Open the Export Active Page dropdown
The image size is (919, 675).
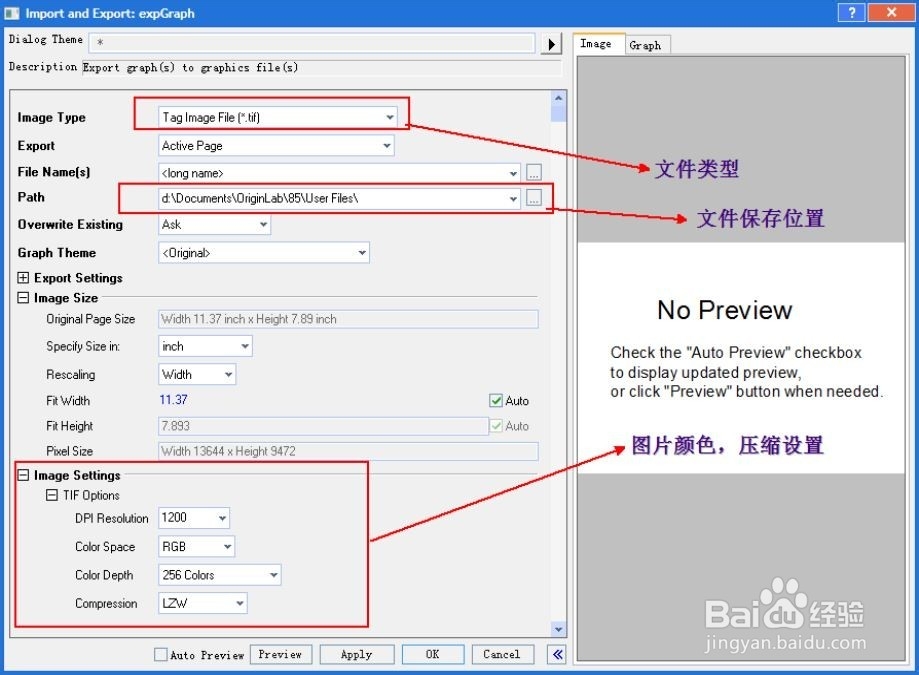tap(276, 146)
